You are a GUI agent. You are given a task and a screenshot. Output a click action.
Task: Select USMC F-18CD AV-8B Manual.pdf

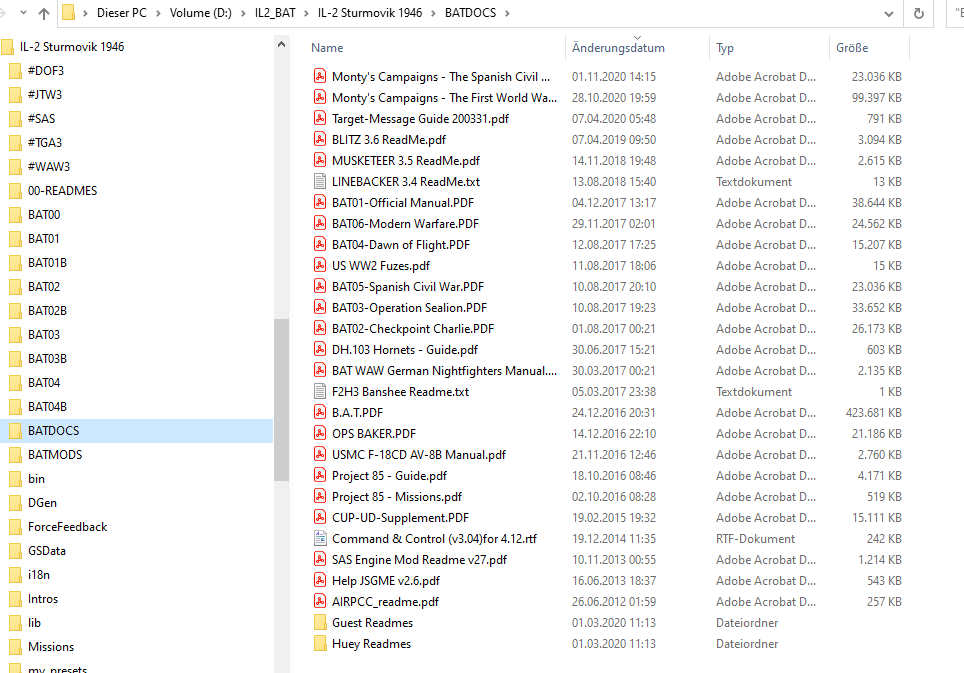419,455
